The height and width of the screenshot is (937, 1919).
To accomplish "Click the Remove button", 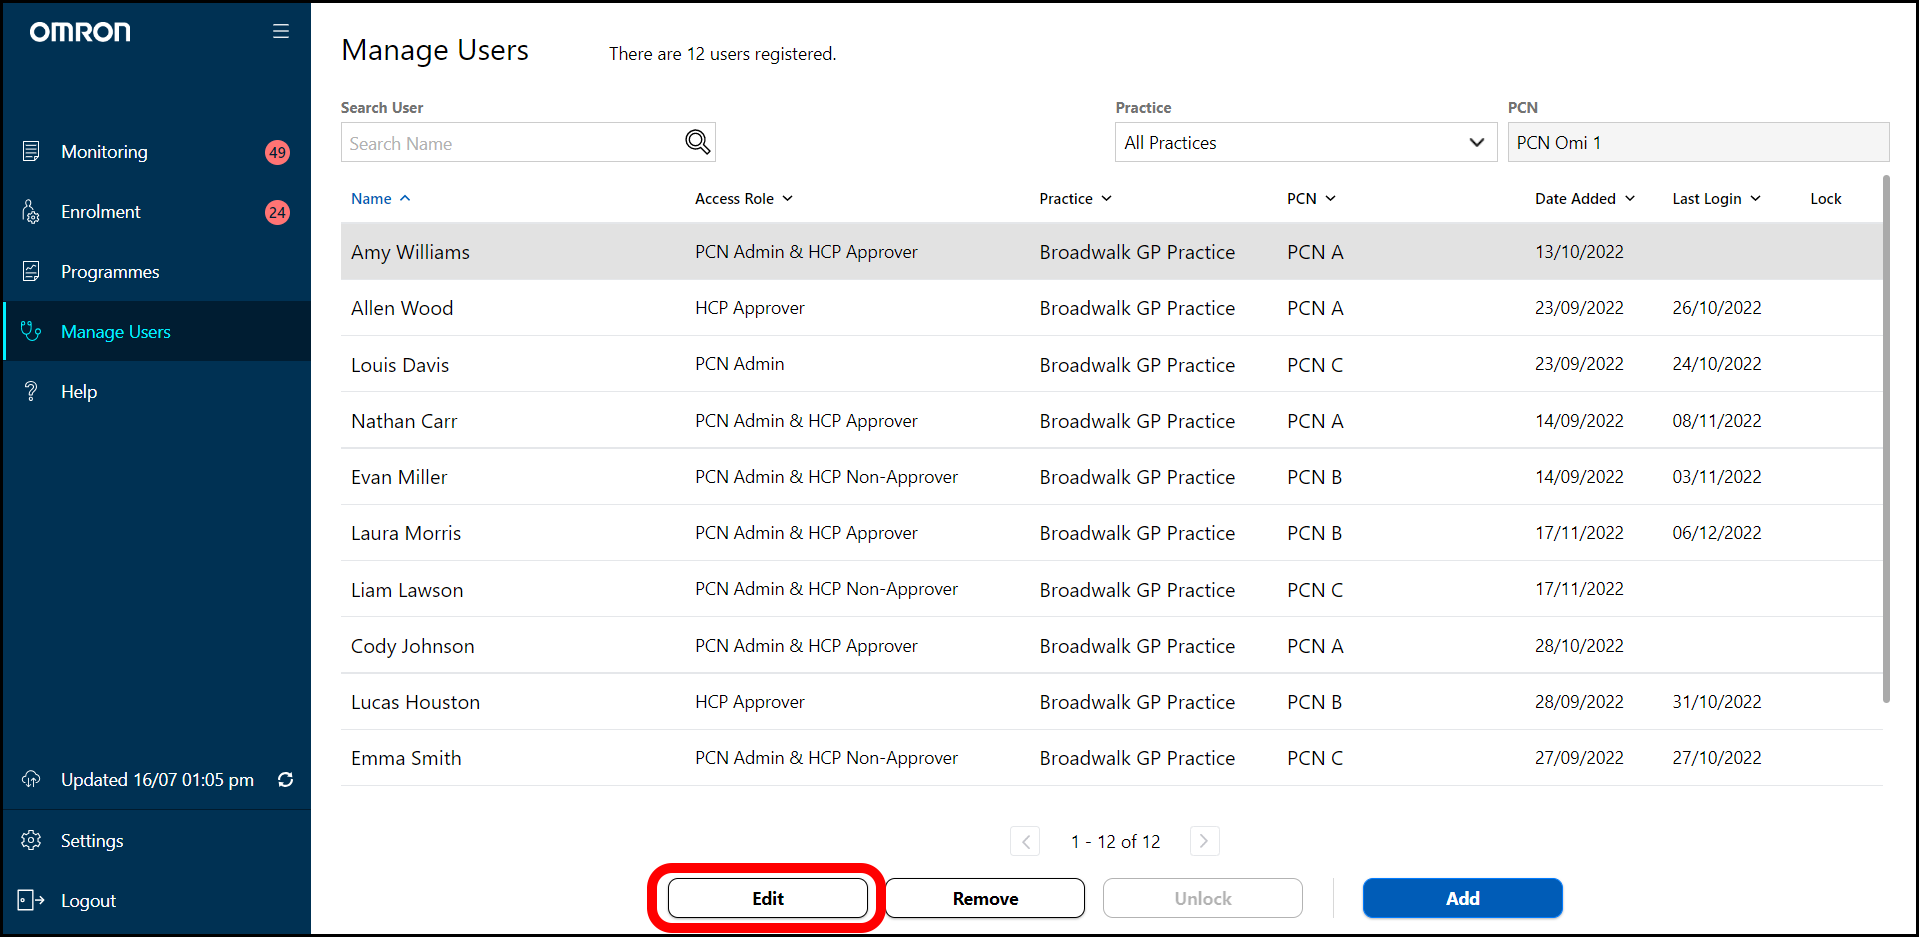I will coord(984,898).
